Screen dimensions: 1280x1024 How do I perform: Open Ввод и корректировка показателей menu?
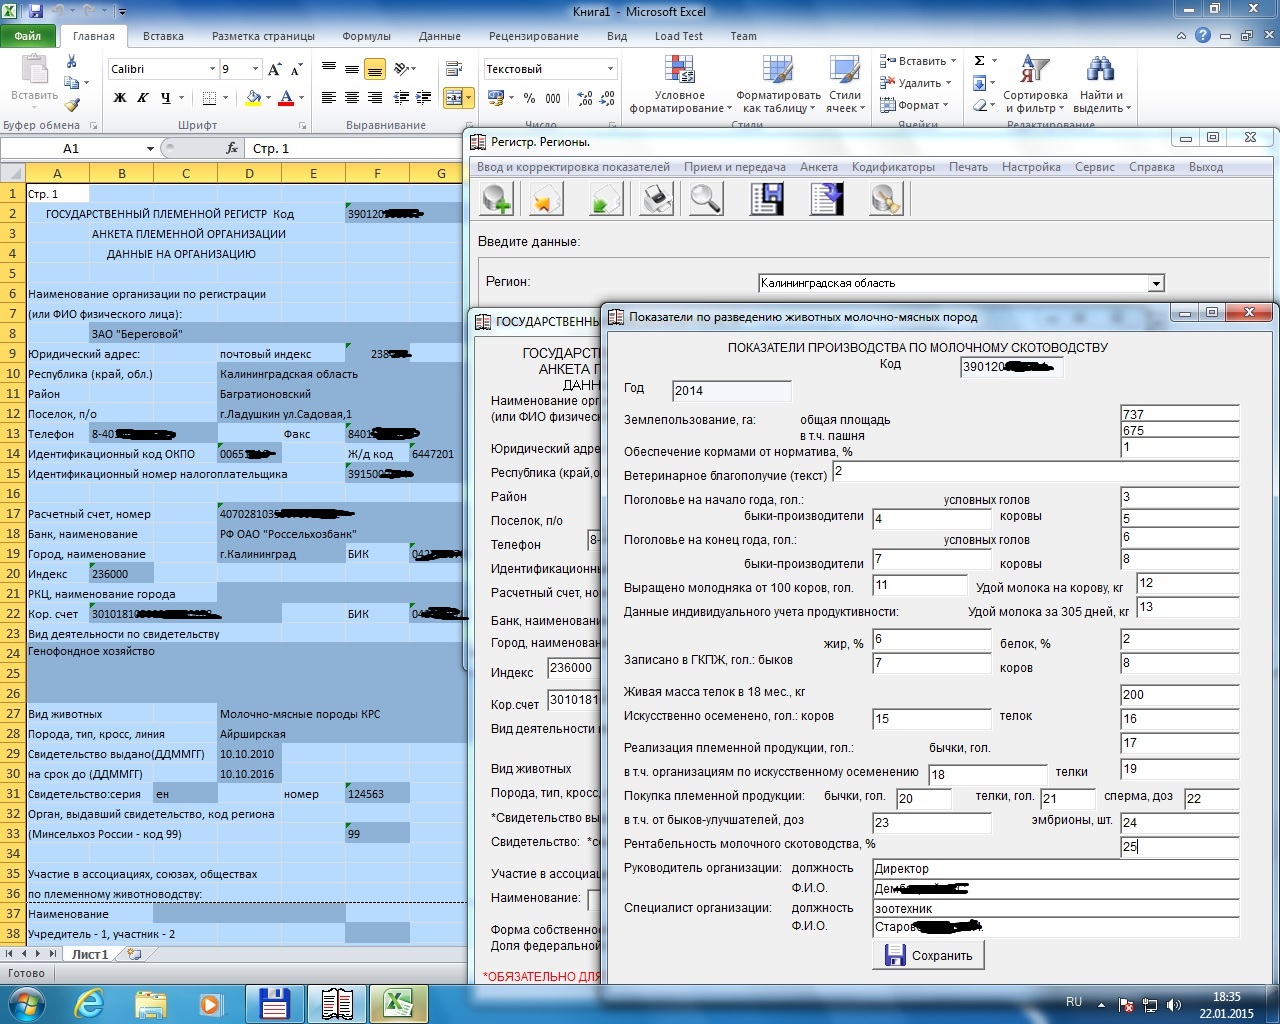click(x=573, y=167)
